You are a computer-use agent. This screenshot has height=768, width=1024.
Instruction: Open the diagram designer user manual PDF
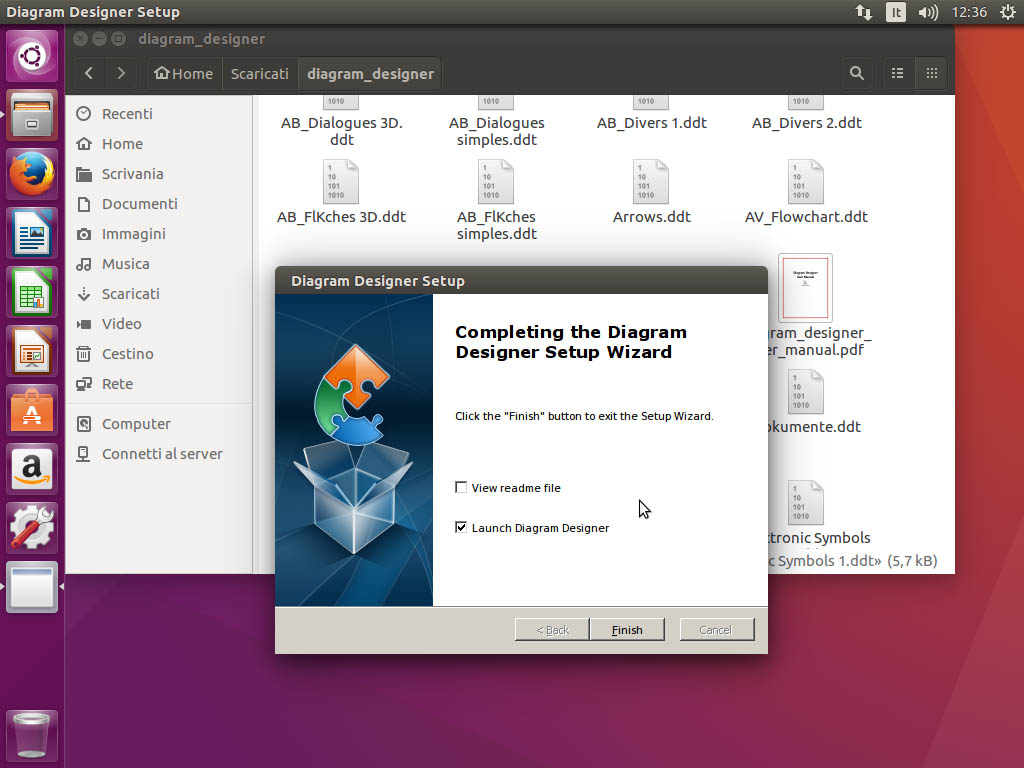click(x=805, y=289)
